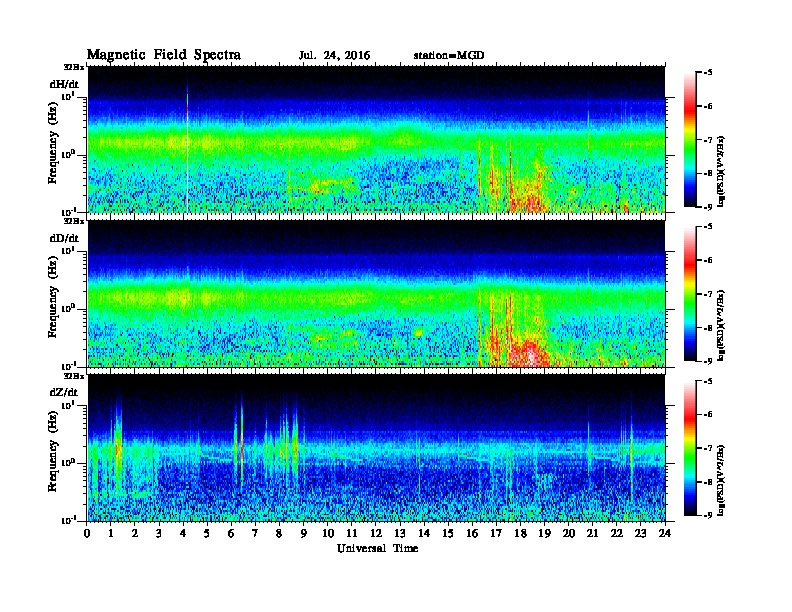
Task: Click the vertical spike near 4 UT in dH/dt
Action: (x=187, y=149)
